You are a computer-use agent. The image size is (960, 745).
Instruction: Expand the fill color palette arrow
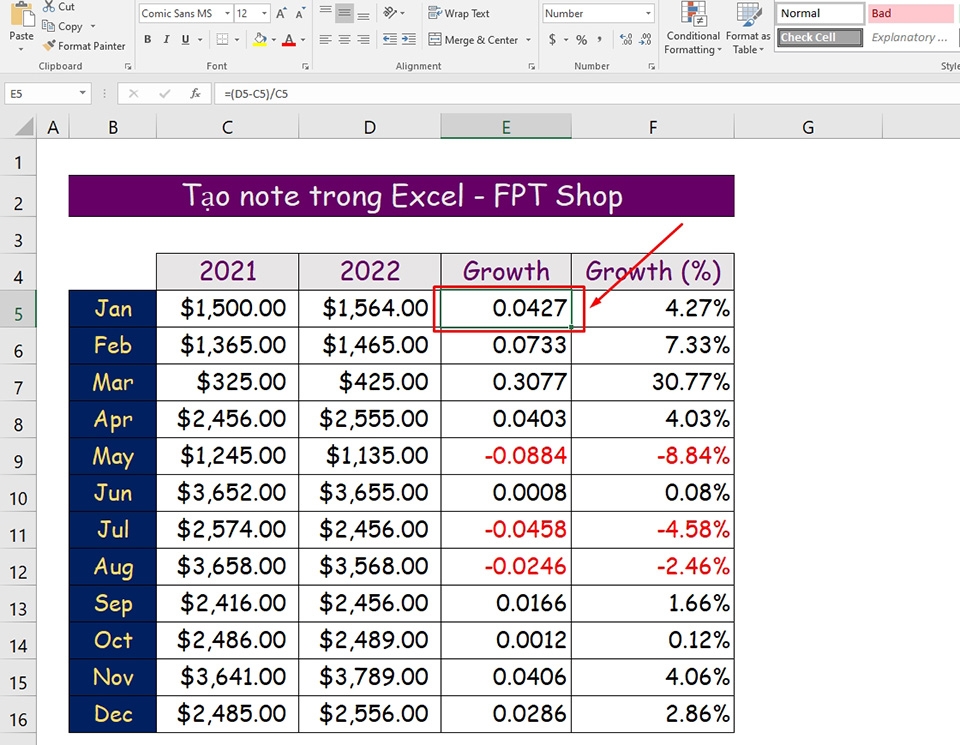tap(274, 40)
